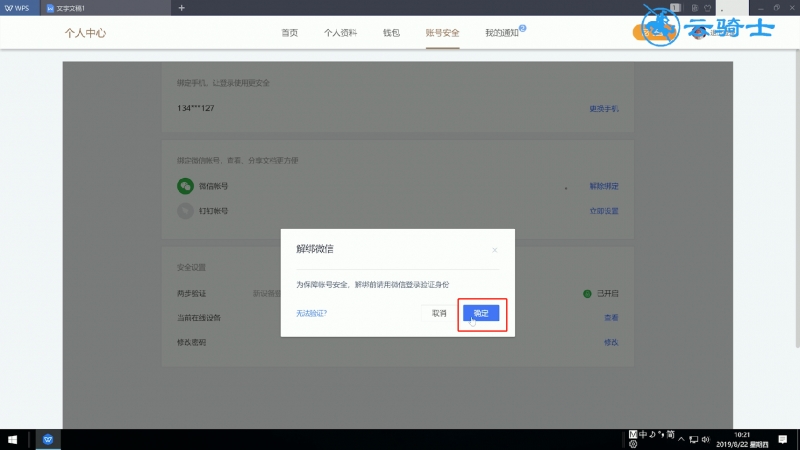Click the 个人中心 title
800x450 pixels.
tap(85, 33)
